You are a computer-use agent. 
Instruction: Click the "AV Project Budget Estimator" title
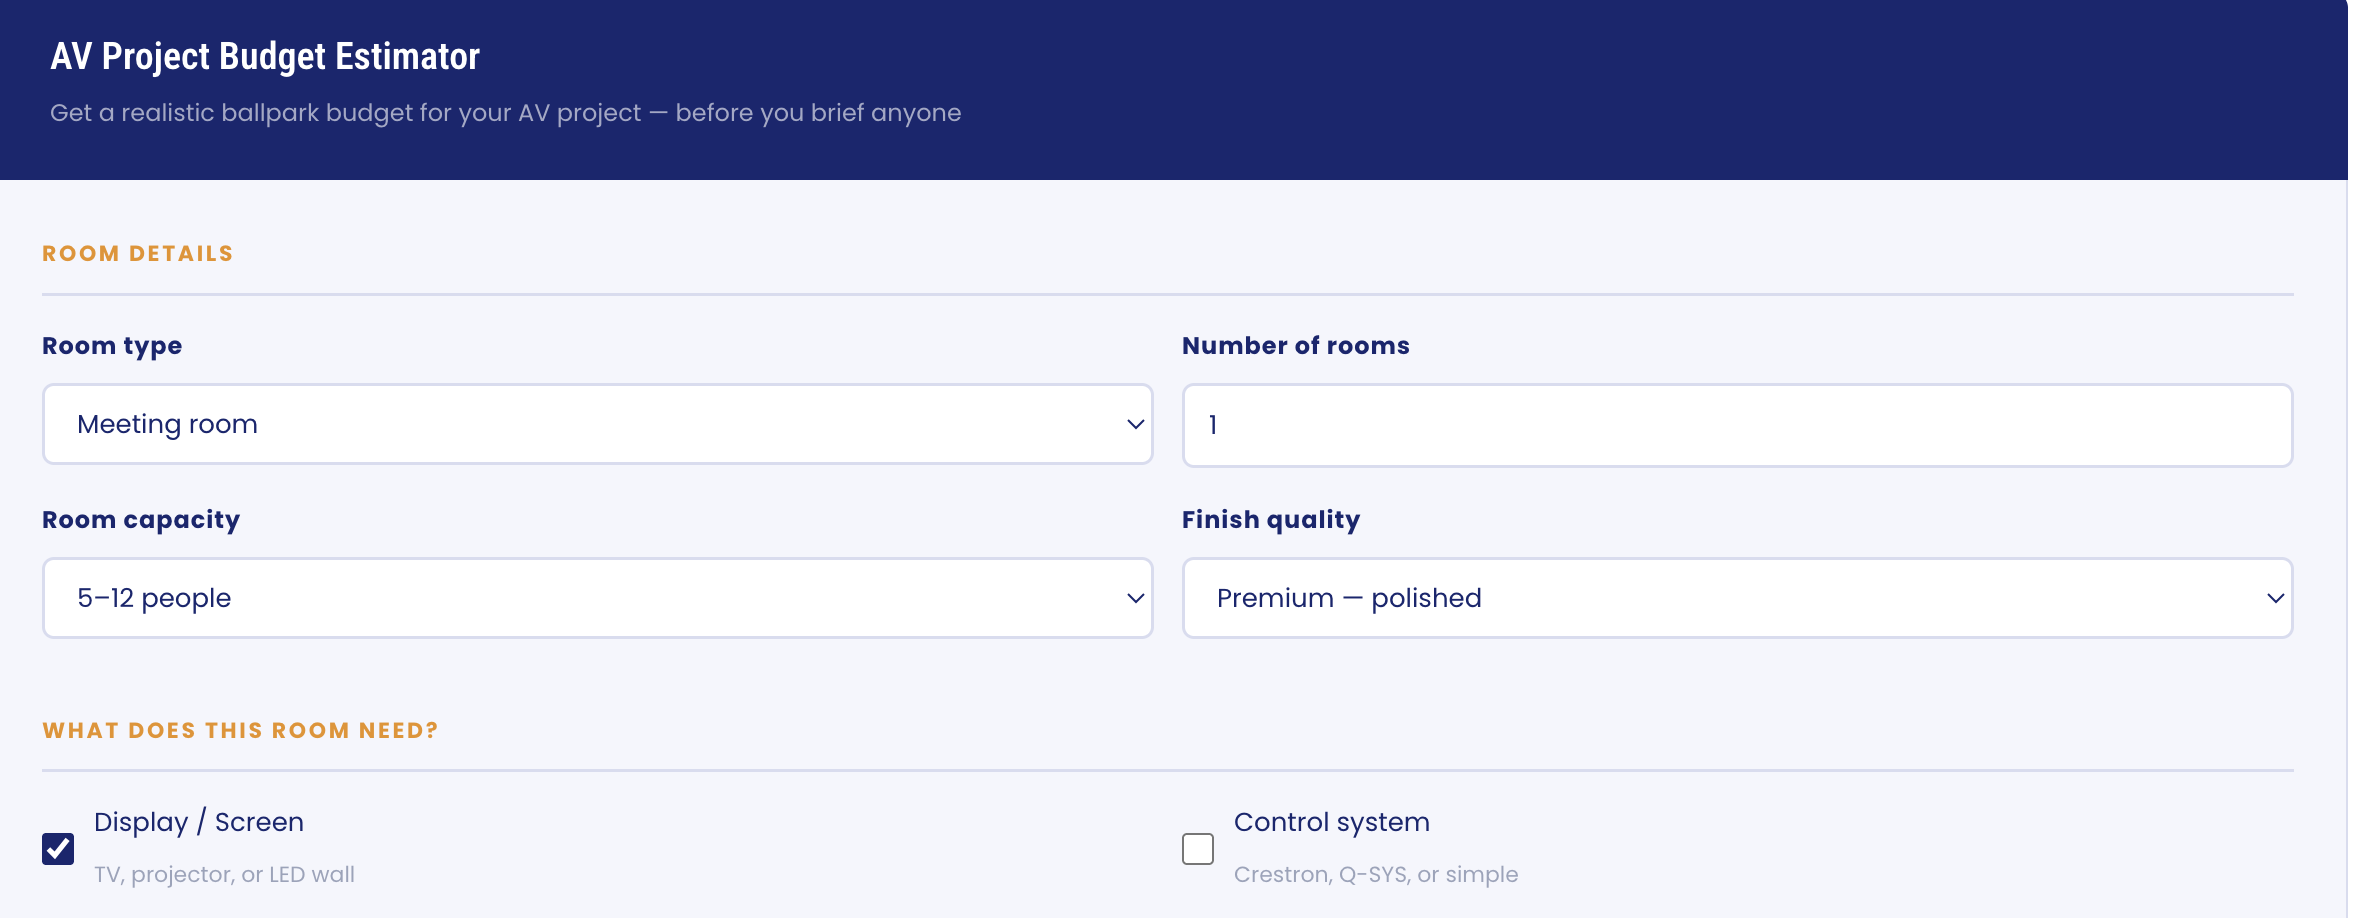[265, 57]
